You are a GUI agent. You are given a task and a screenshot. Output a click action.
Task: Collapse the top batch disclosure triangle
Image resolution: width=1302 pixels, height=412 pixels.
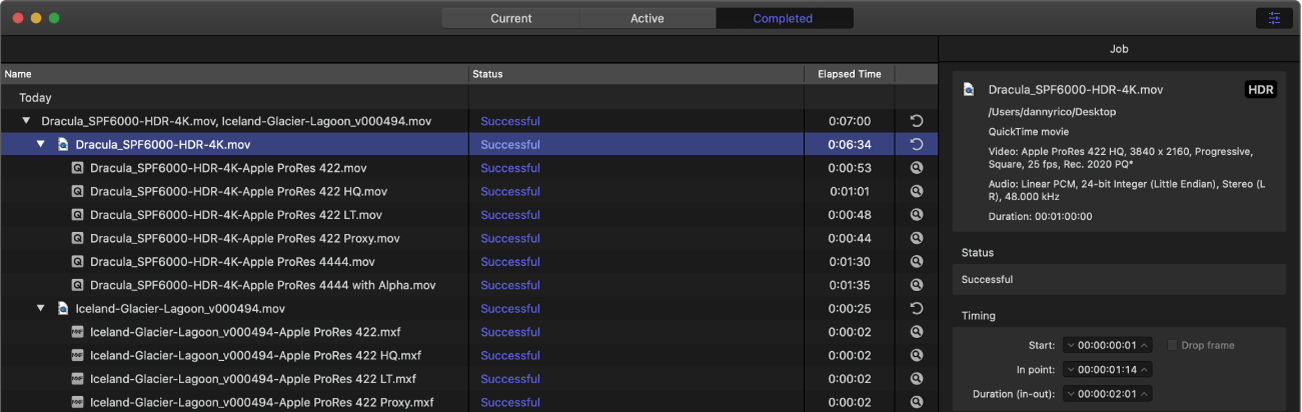(x=26, y=121)
